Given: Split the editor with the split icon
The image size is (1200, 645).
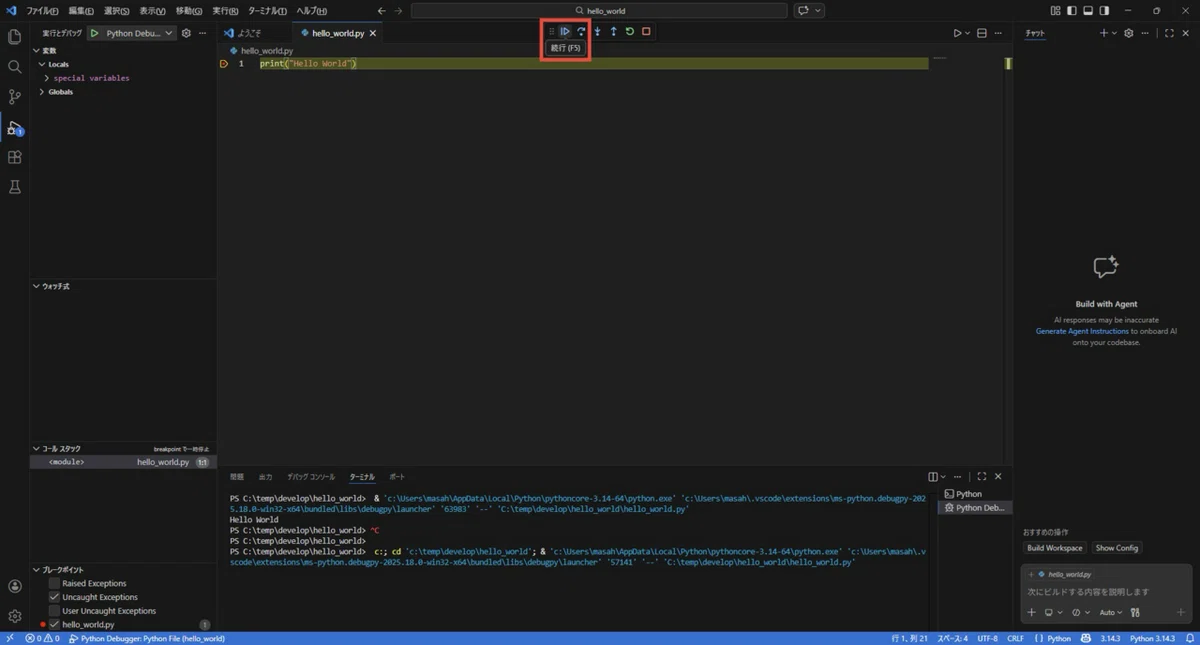Looking at the screenshot, I should 982,33.
